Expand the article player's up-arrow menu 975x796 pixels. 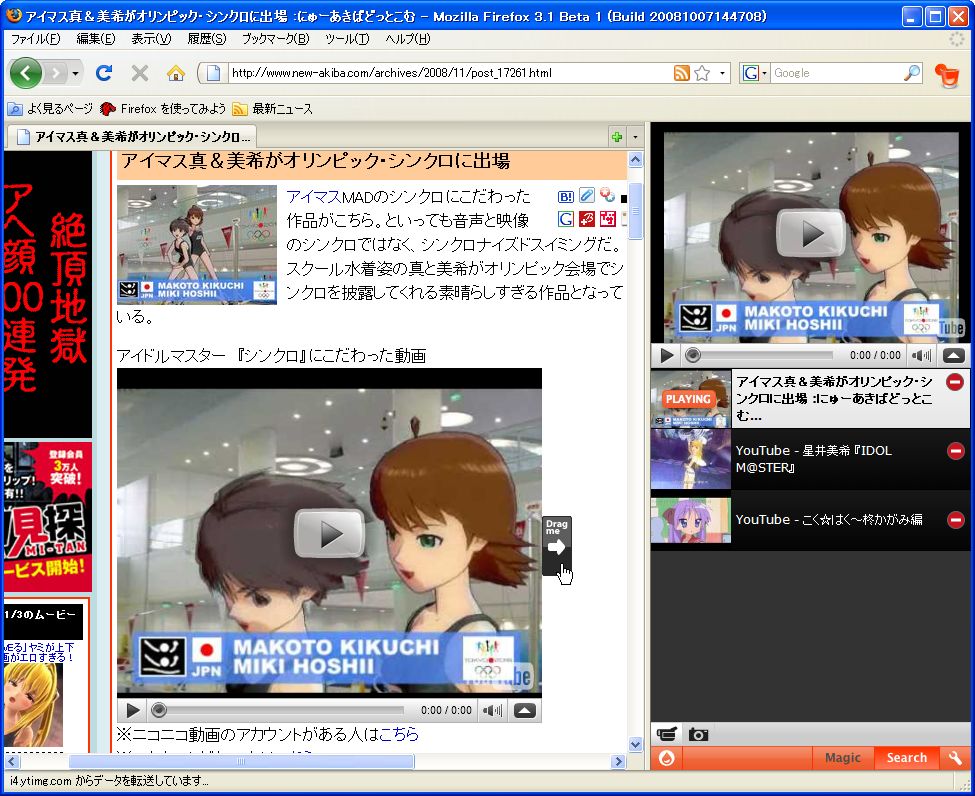[525, 710]
